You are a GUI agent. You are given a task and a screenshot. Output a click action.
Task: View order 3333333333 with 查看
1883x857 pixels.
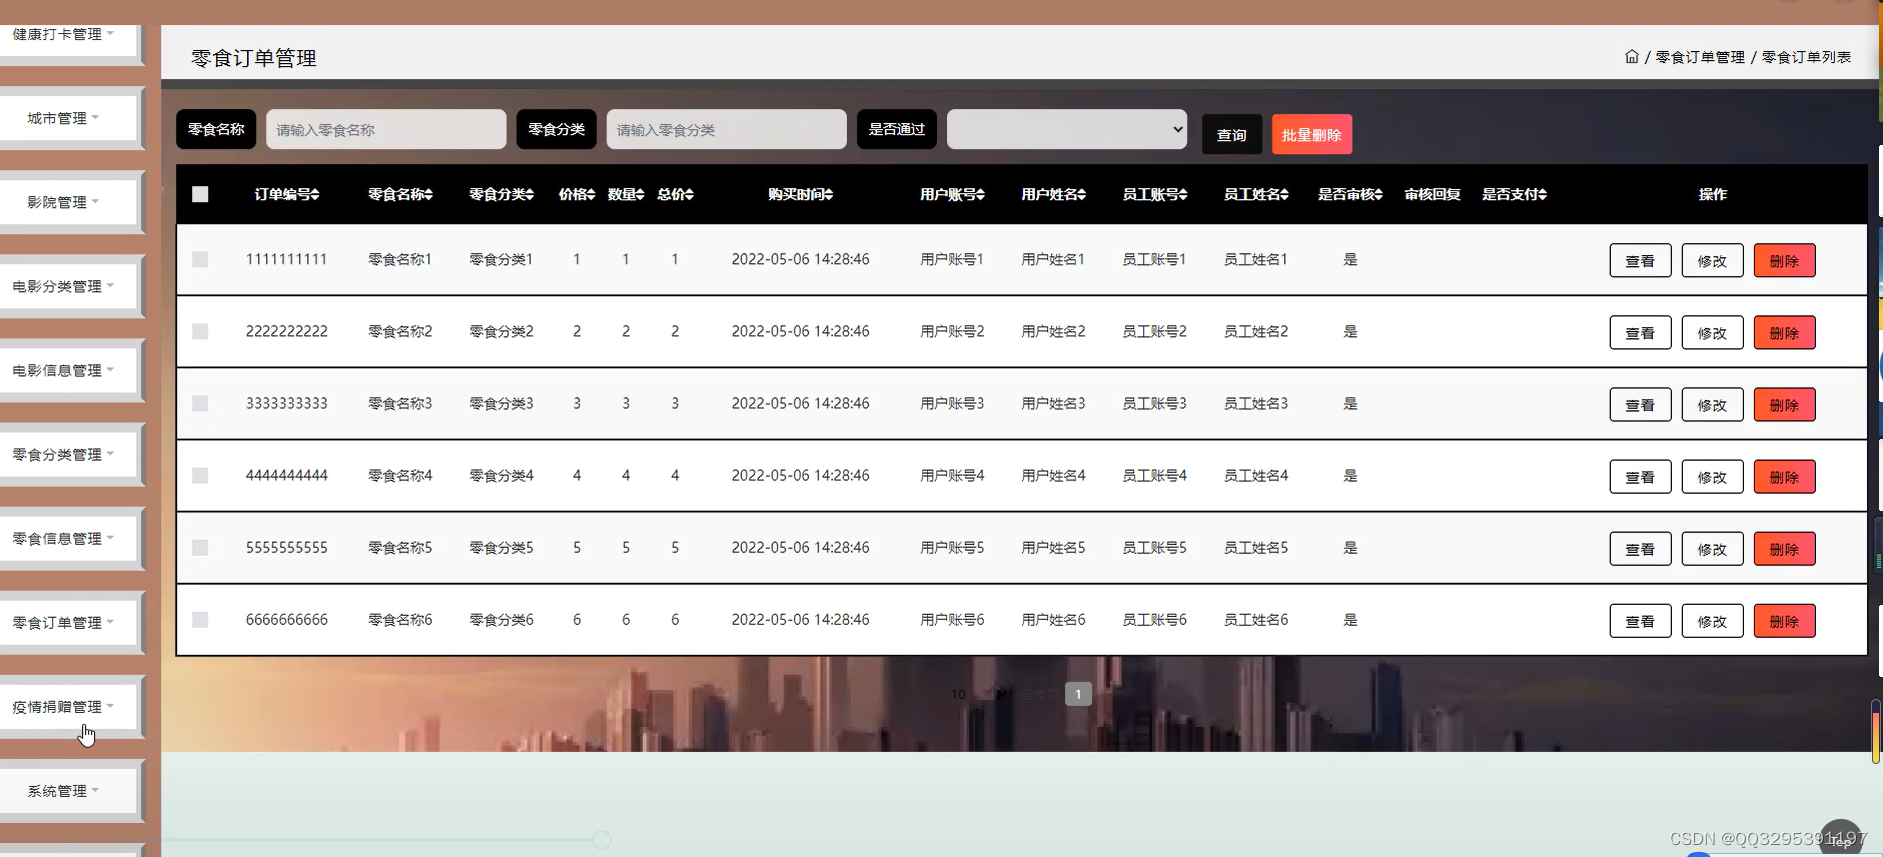1640,404
